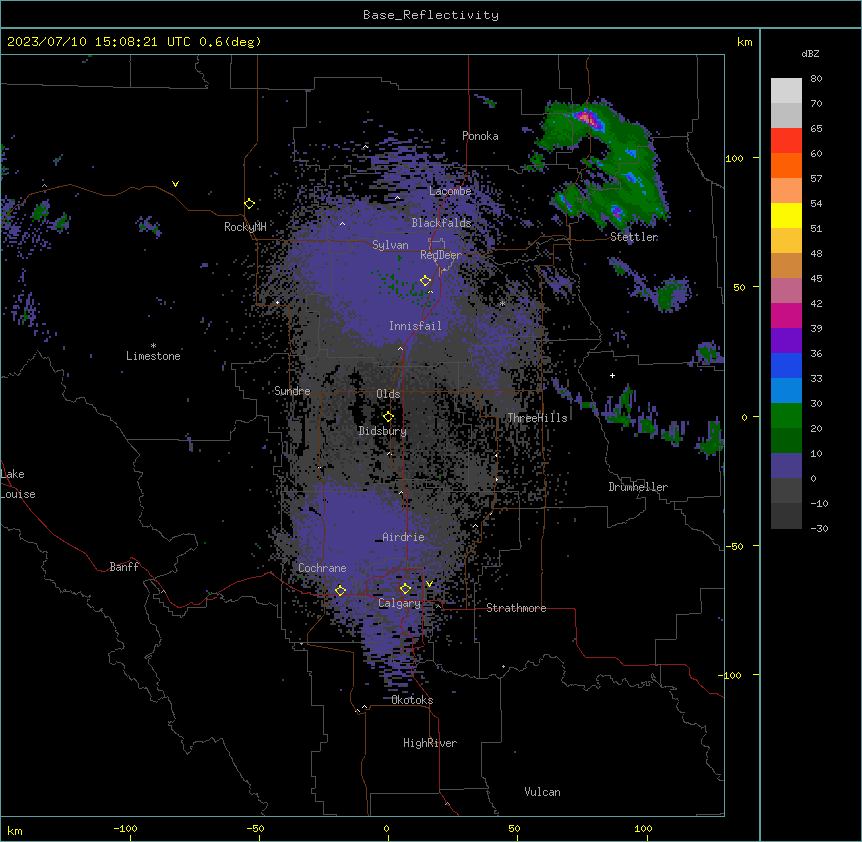Select the bright green 20 dBZ legend swatch
This screenshot has height=842, width=862.
tap(786, 416)
